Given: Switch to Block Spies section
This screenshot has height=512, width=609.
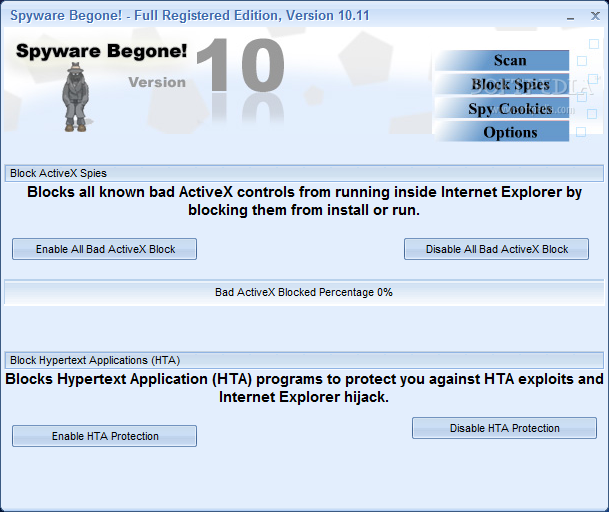Looking at the screenshot, I should pos(502,84).
